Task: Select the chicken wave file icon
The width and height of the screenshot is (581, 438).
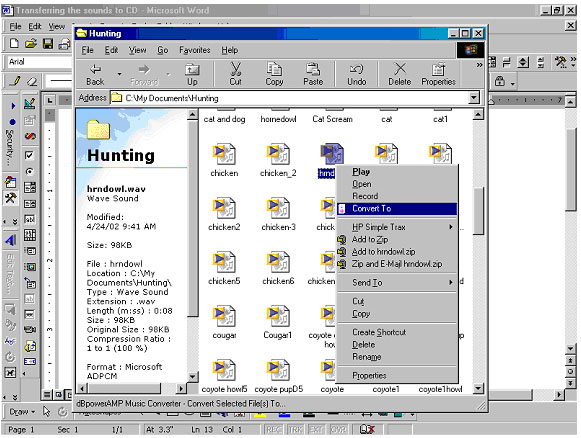Action: pyautogui.click(x=224, y=155)
